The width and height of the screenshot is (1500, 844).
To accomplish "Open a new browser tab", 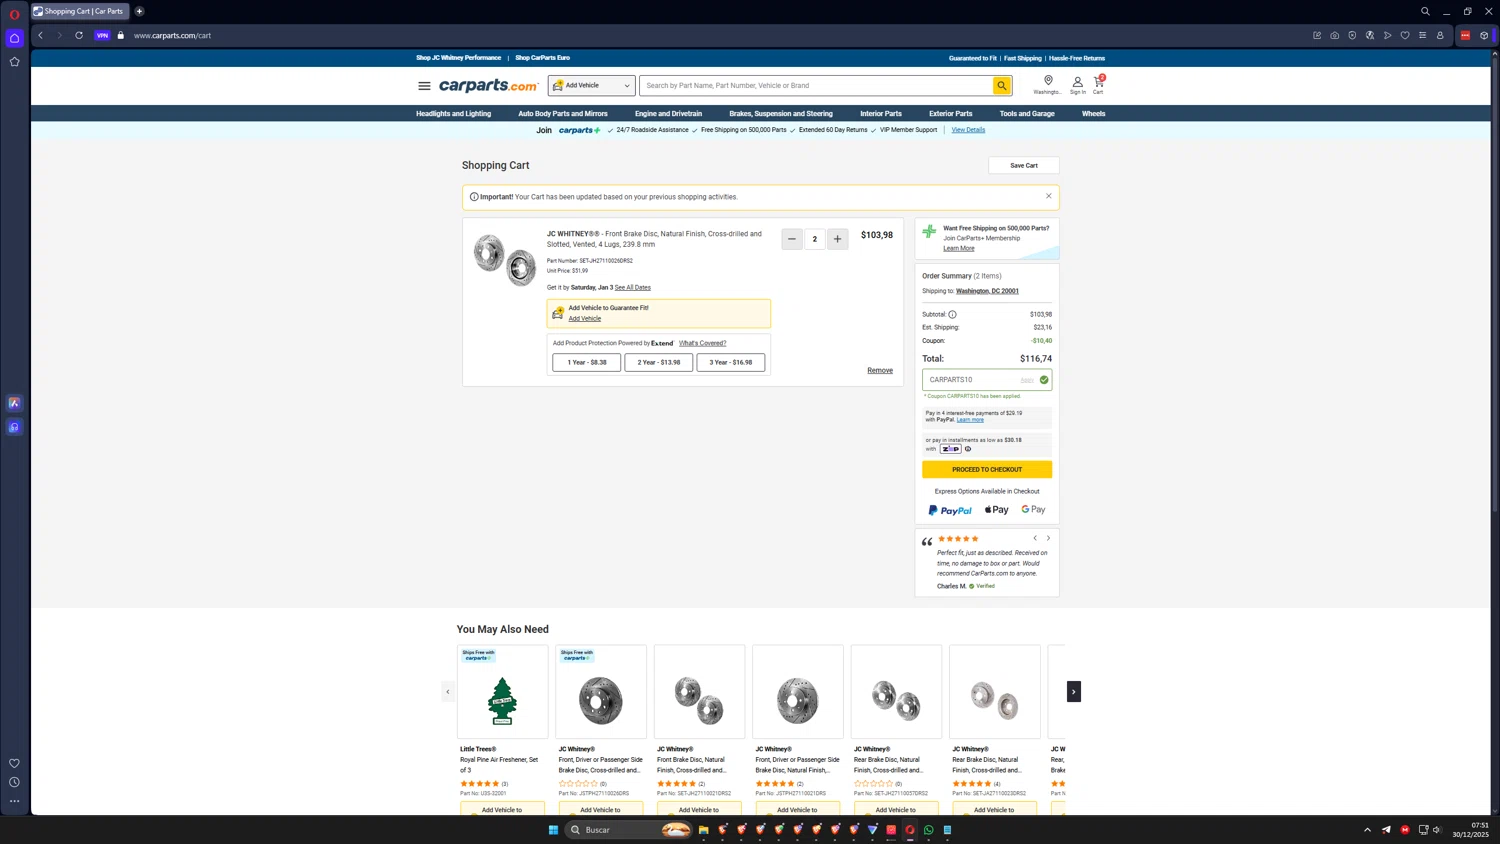I will click(139, 11).
